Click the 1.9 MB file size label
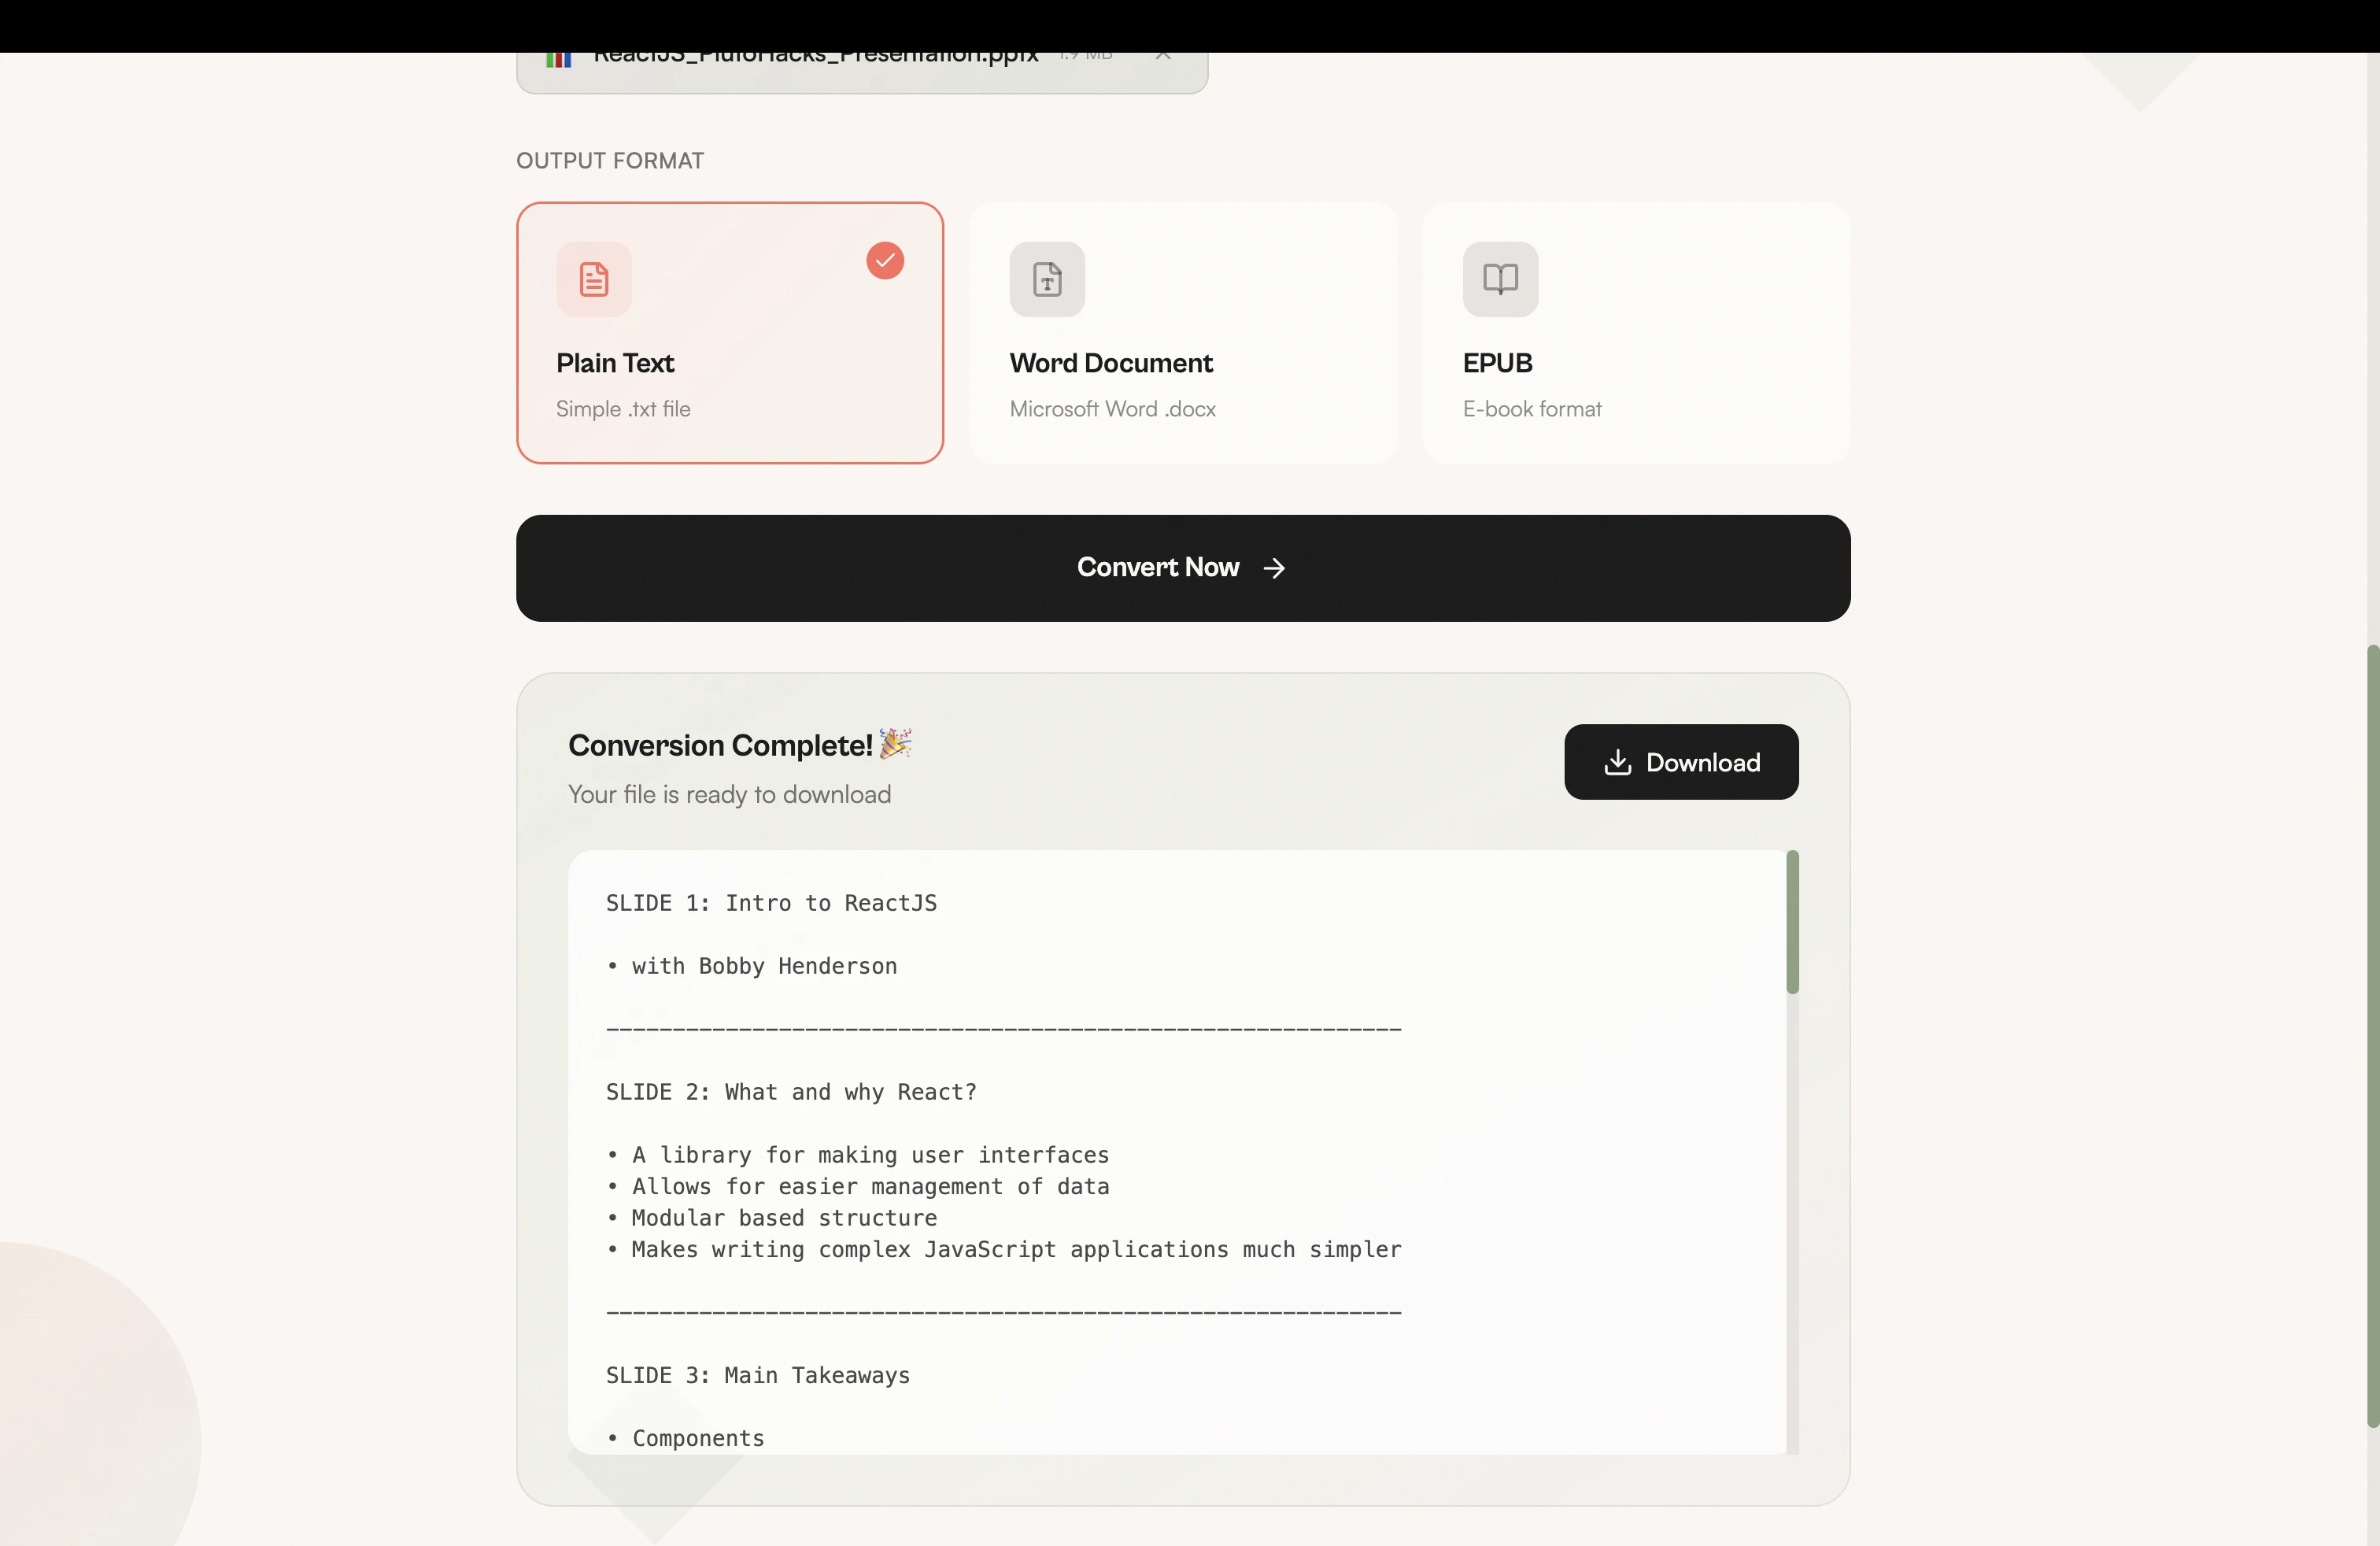 (x=1085, y=56)
